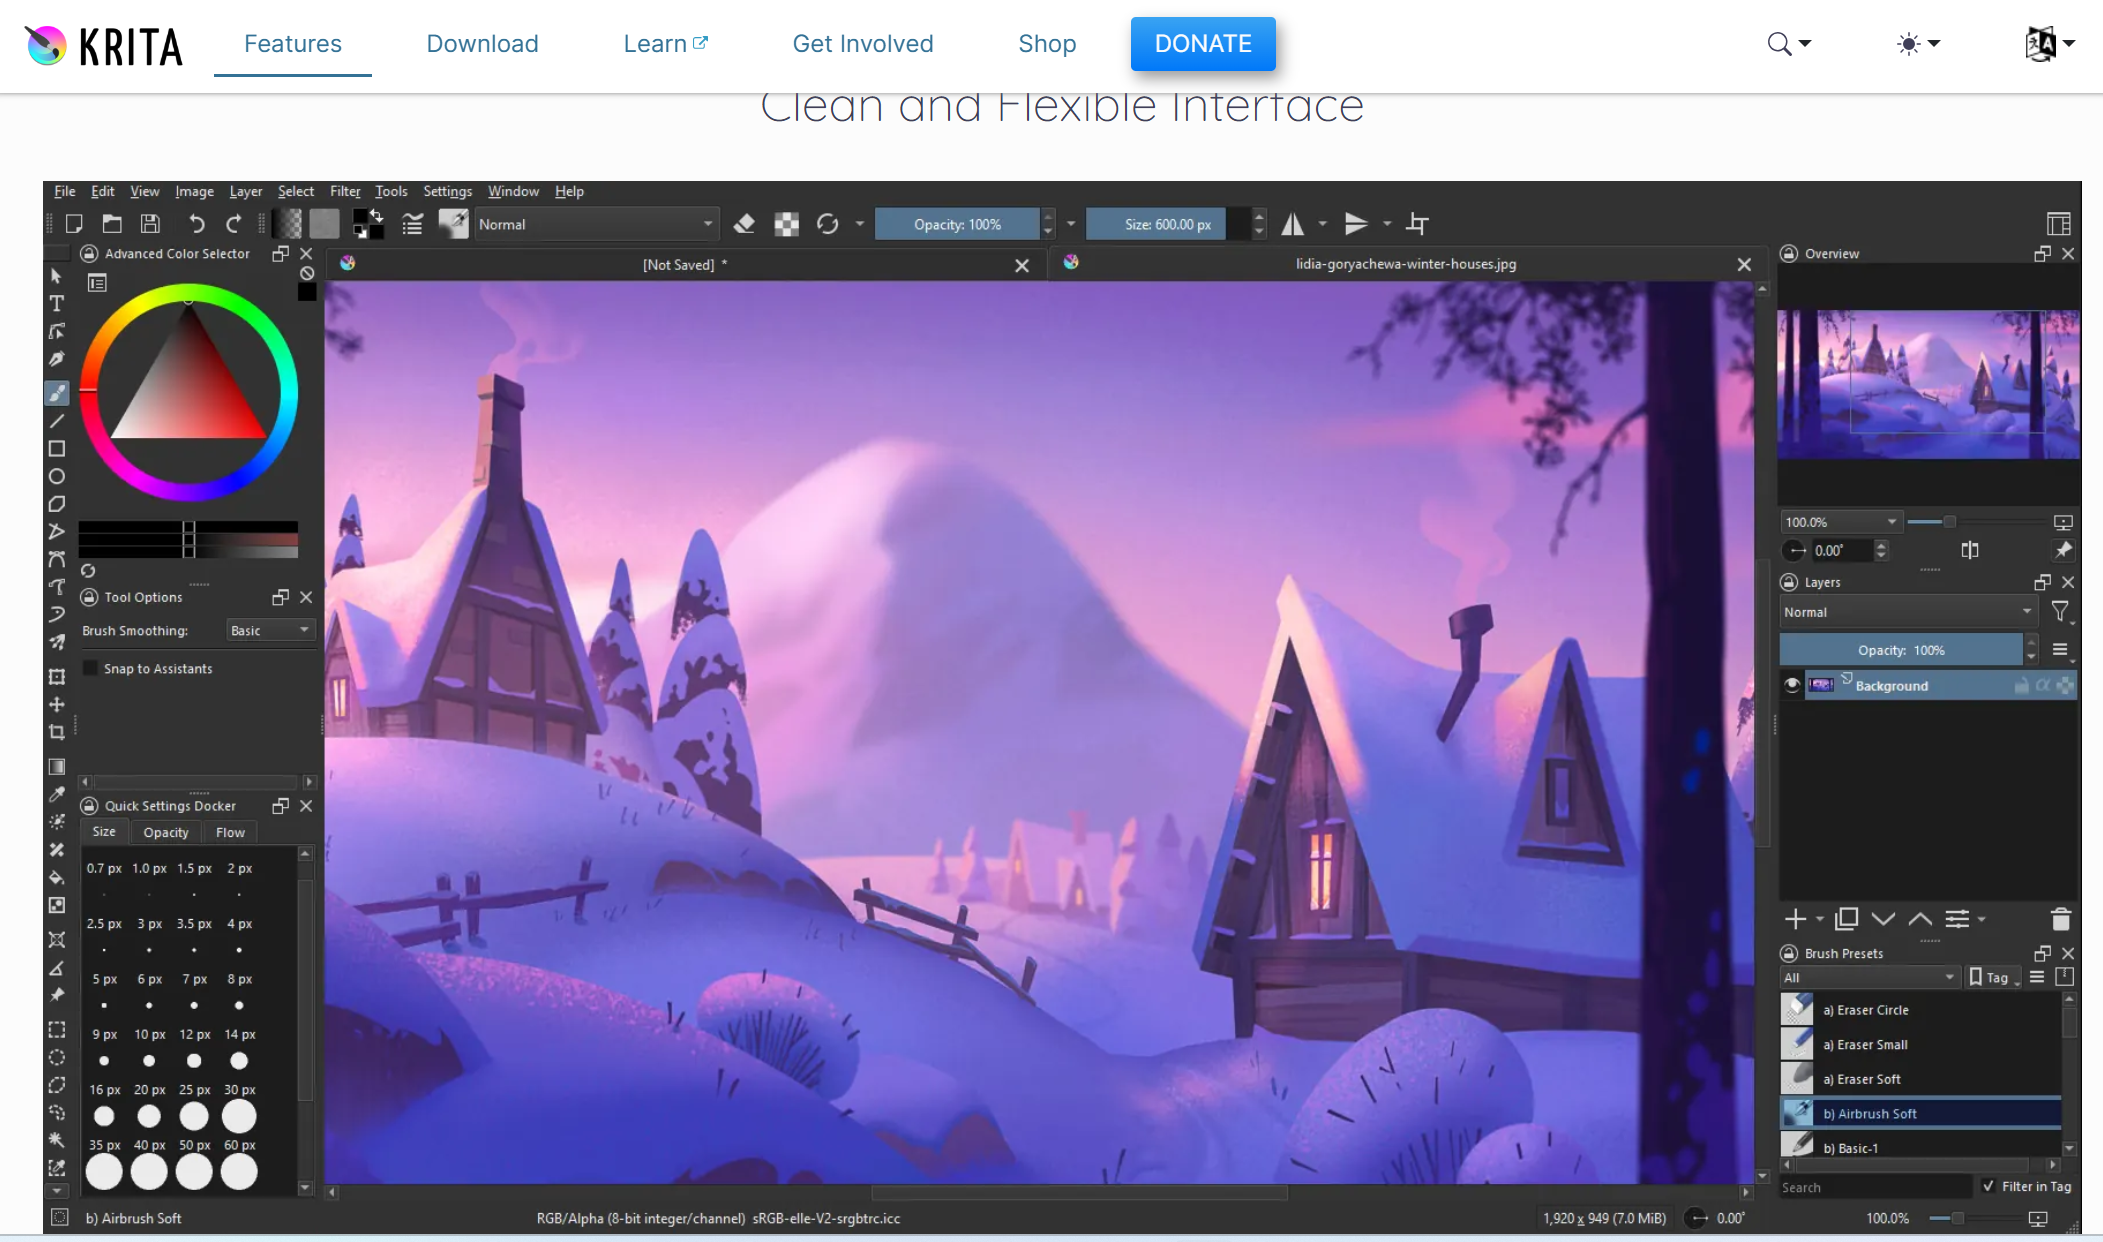
Task: Click Move Layer Up arrow icon
Action: pyautogui.click(x=1920, y=919)
